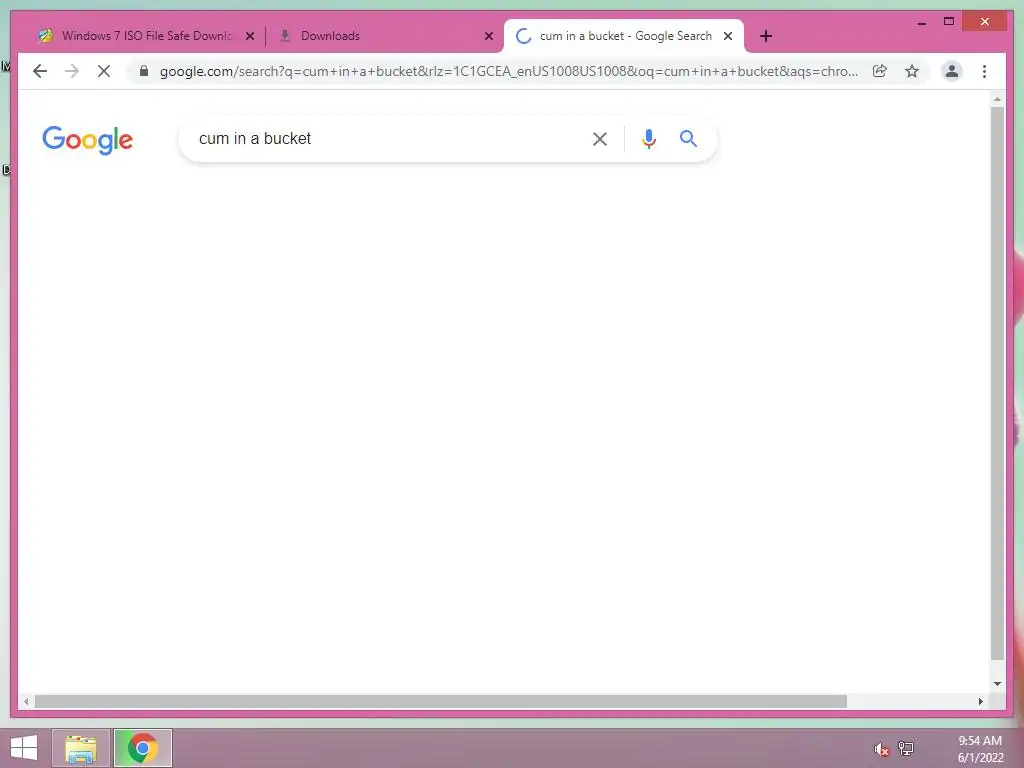Screen dimensions: 1024x768
Task: Select the Google Search tab
Action: (x=625, y=36)
